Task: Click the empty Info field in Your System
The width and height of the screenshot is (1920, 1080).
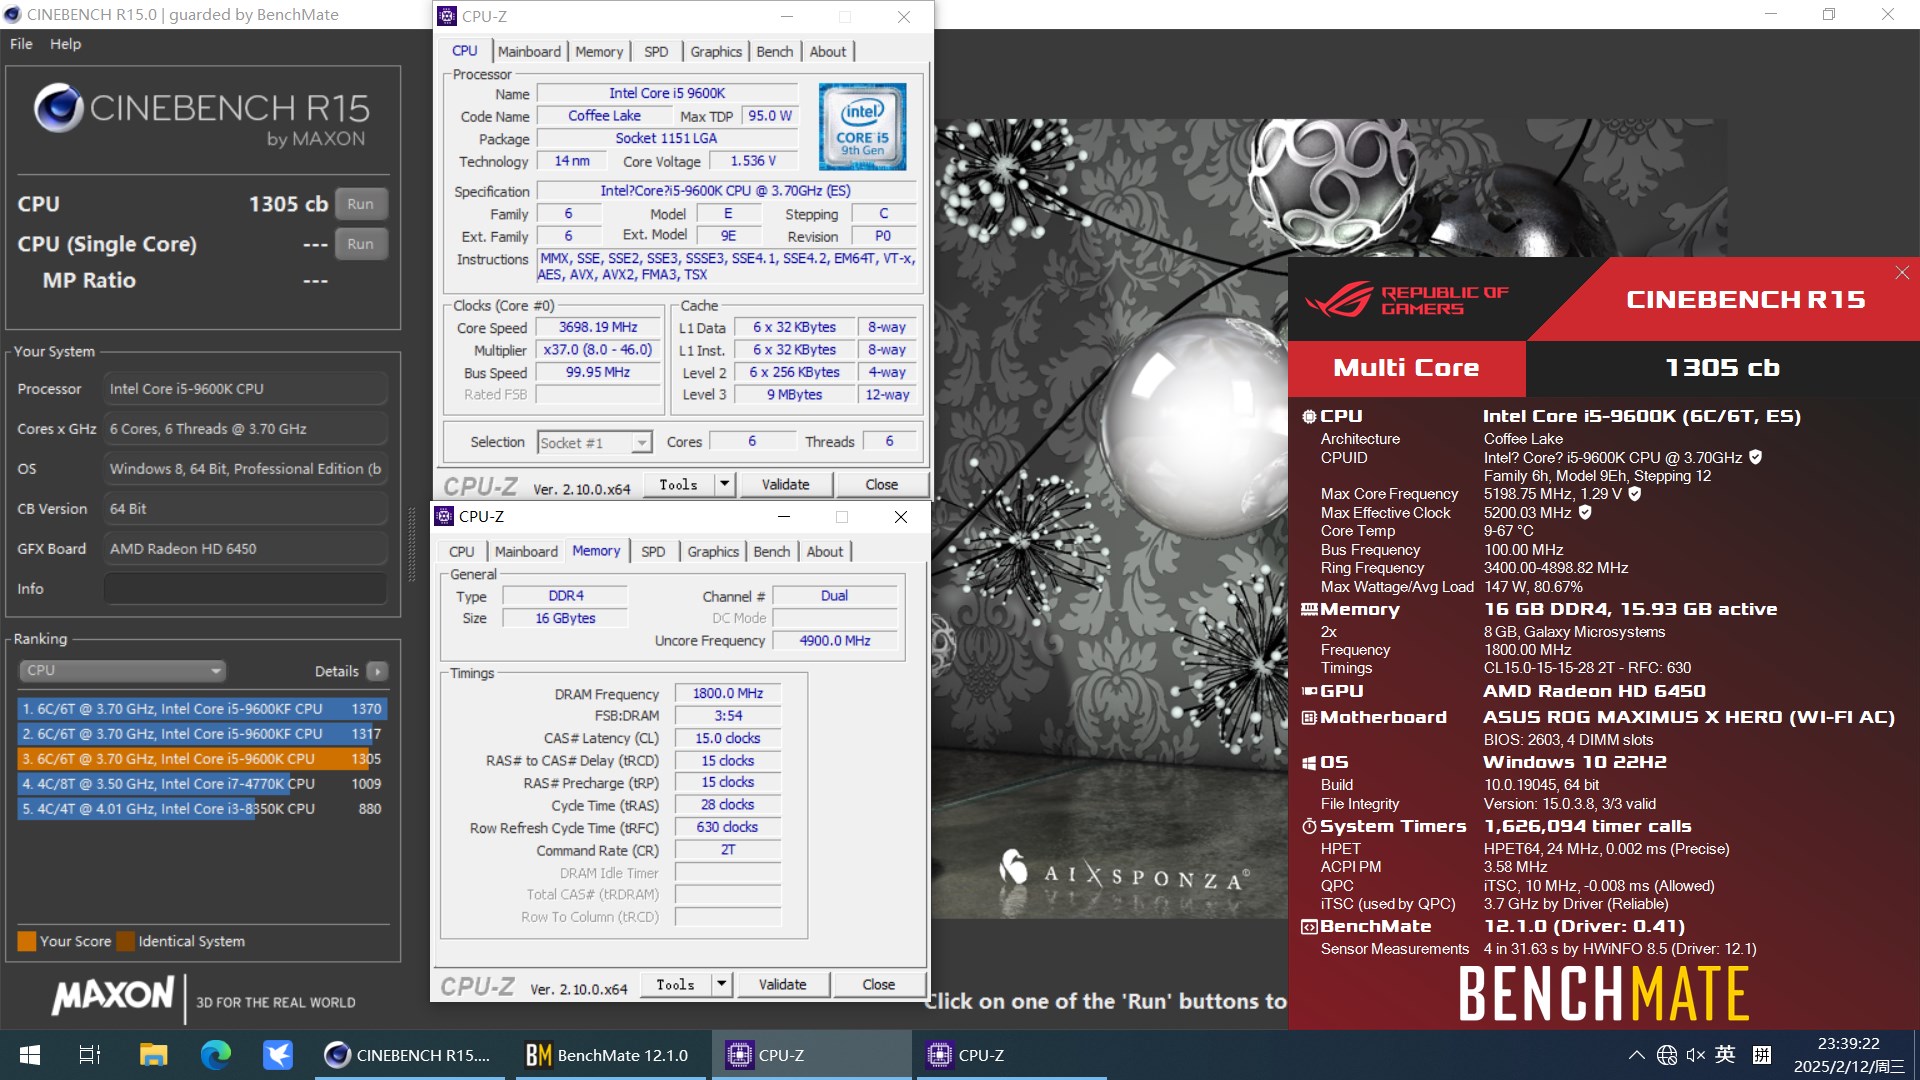Action: 245,589
